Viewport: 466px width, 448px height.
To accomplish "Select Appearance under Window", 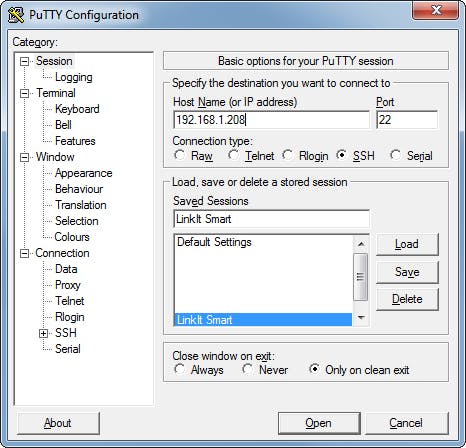I will click(84, 173).
